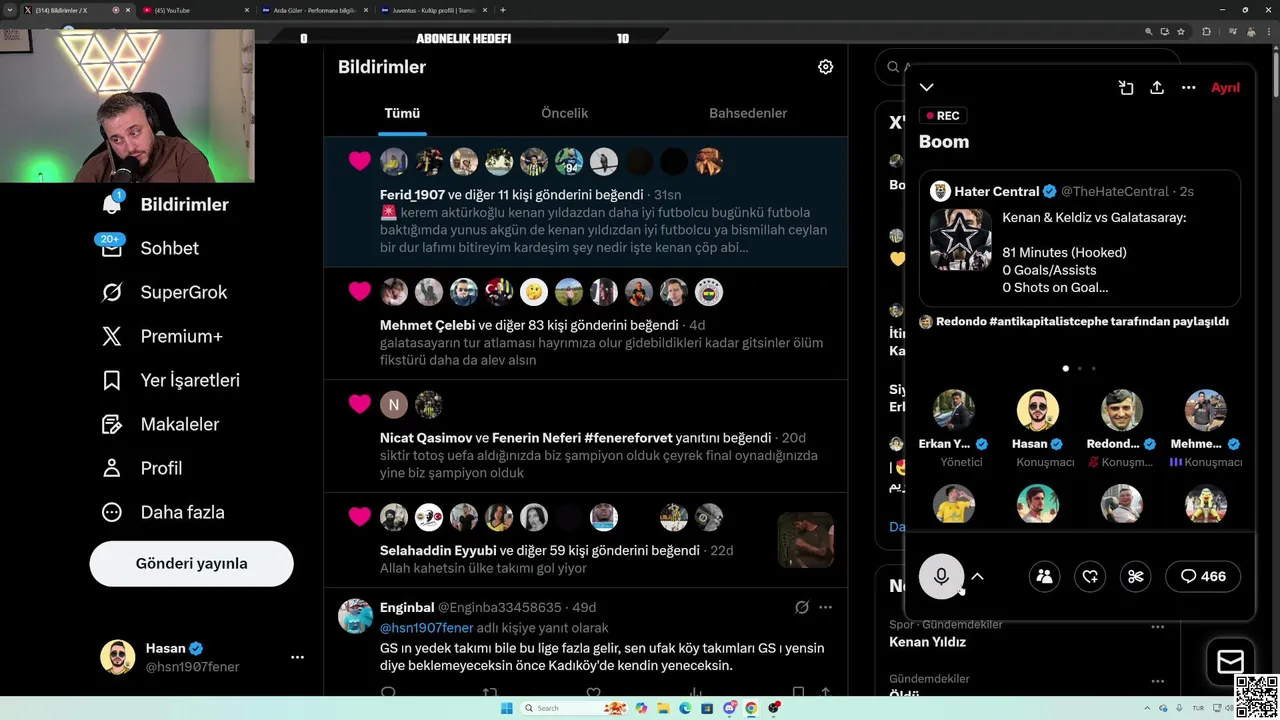The height and width of the screenshot is (720, 1280).
Task: Open the browser extensions puzzle icon
Action: [x=1206, y=31]
